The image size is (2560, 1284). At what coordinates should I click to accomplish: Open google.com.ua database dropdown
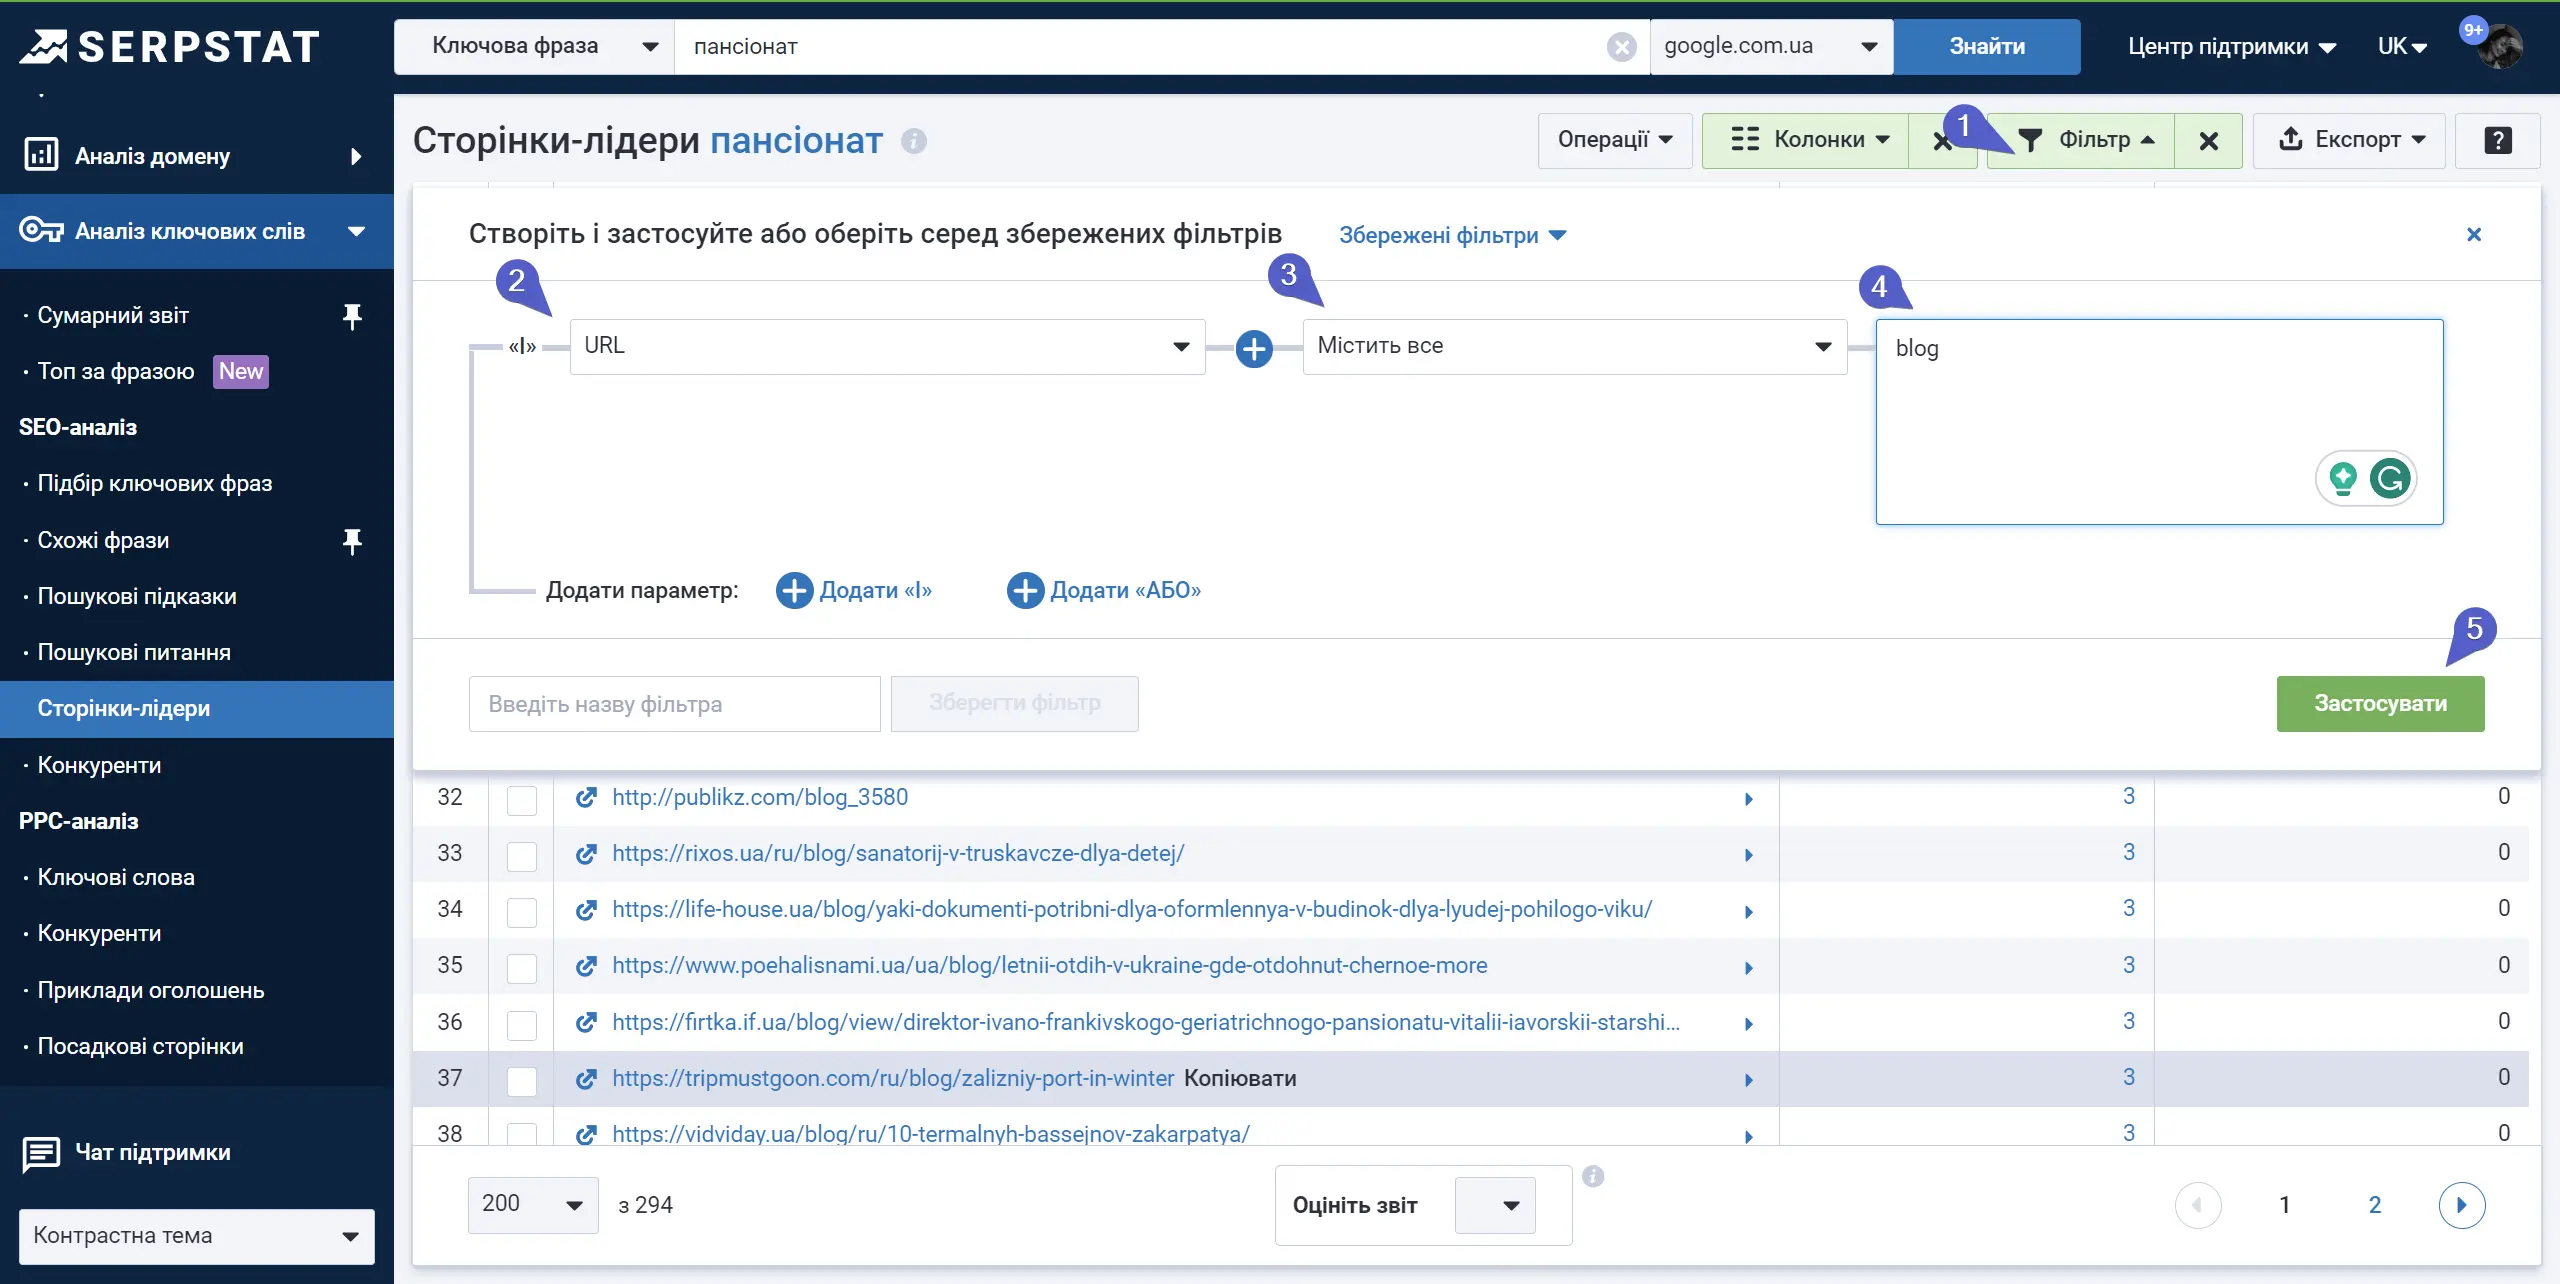[1771, 47]
